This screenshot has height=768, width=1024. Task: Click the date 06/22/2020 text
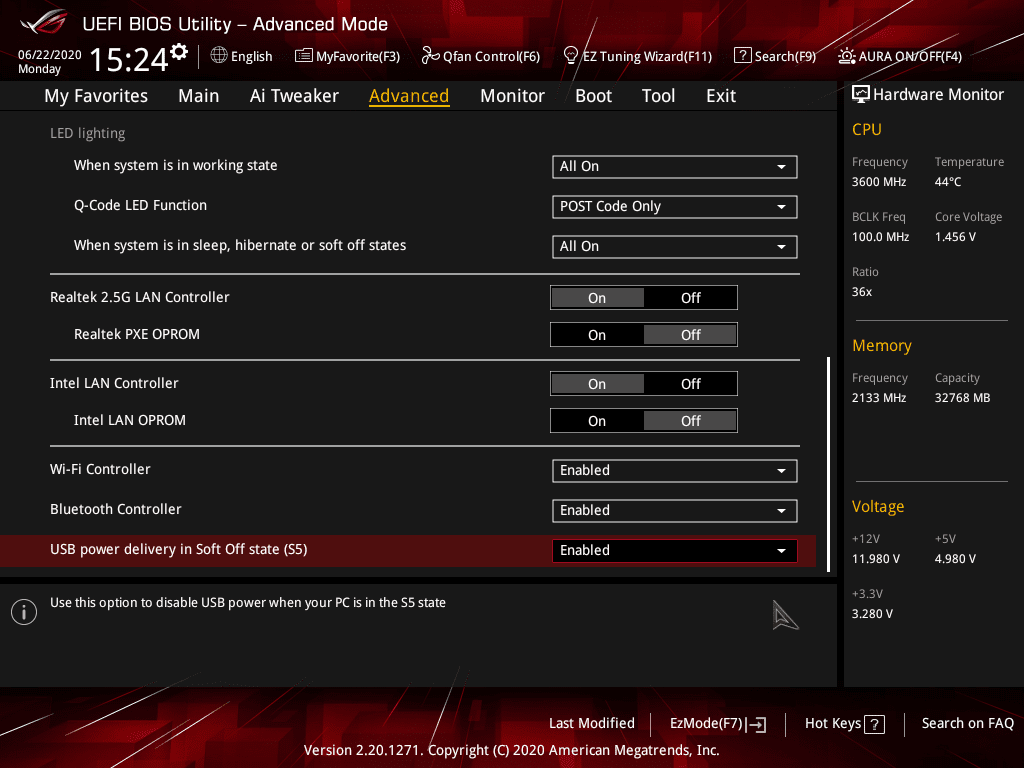(50, 54)
